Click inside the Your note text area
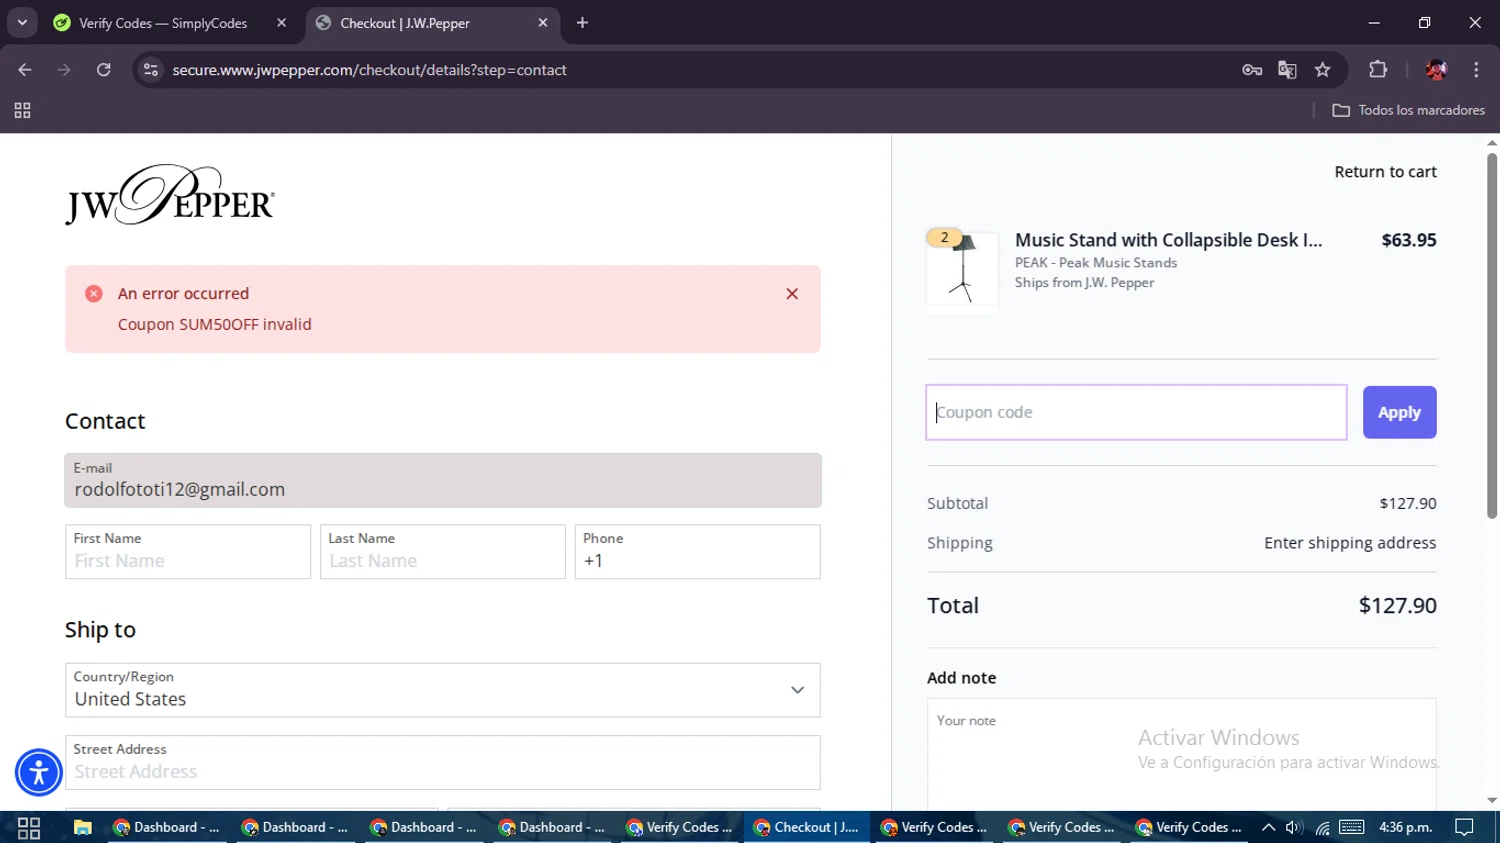This screenshot has width=1500, height=843. 1181,755
